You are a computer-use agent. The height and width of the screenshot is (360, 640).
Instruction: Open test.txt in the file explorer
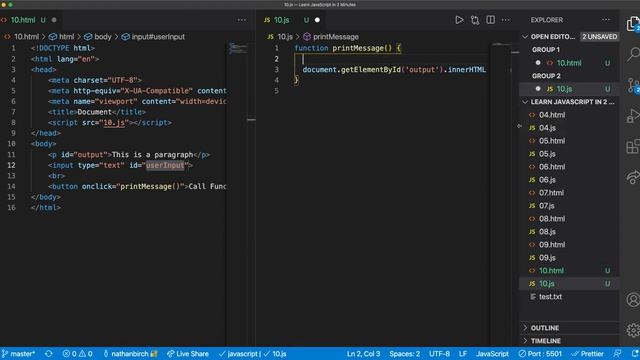pos(569,297)
